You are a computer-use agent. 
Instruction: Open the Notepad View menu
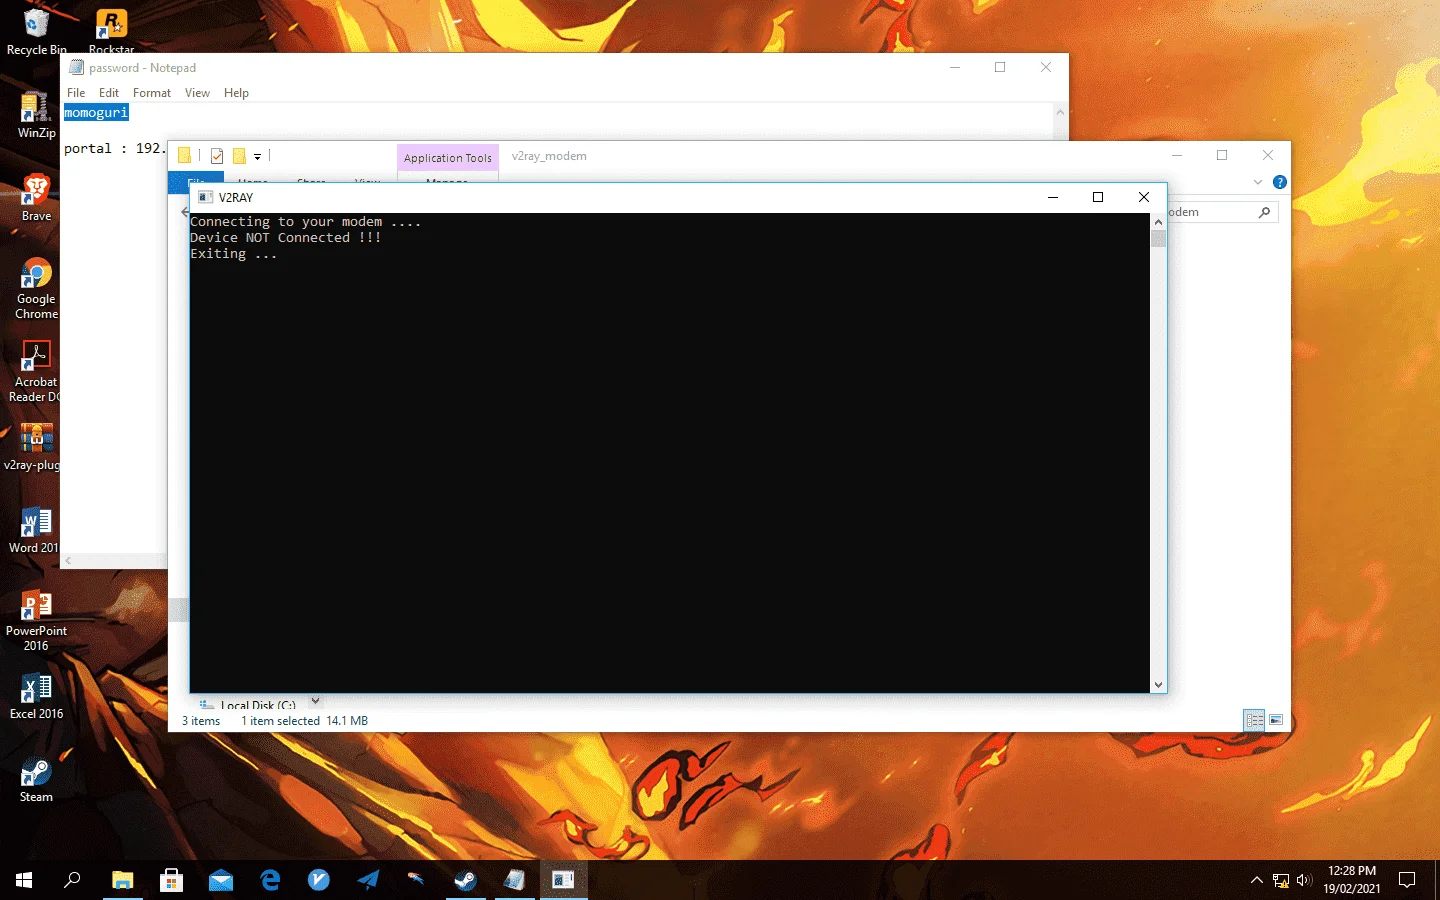[197, 93]
